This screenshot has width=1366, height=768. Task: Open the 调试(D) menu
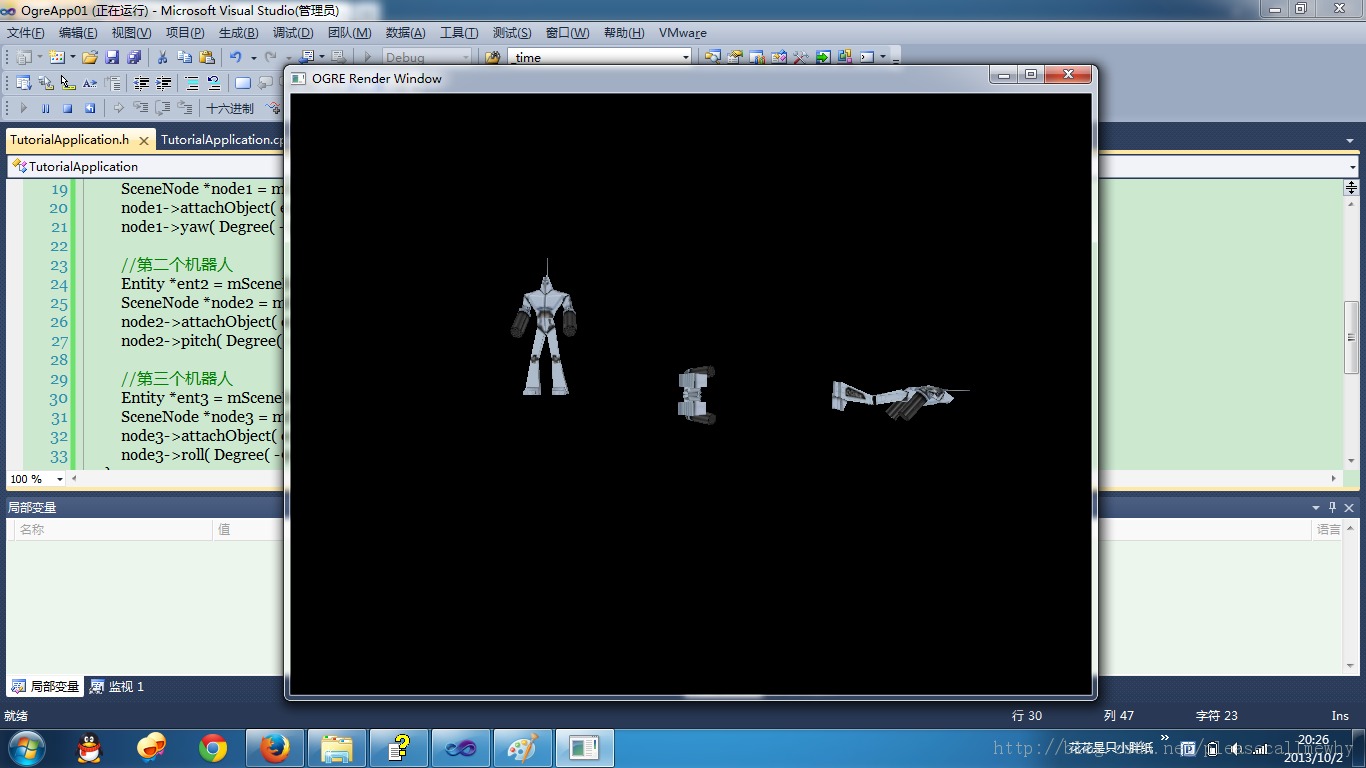pyautogui.click(x=293, y=33)
